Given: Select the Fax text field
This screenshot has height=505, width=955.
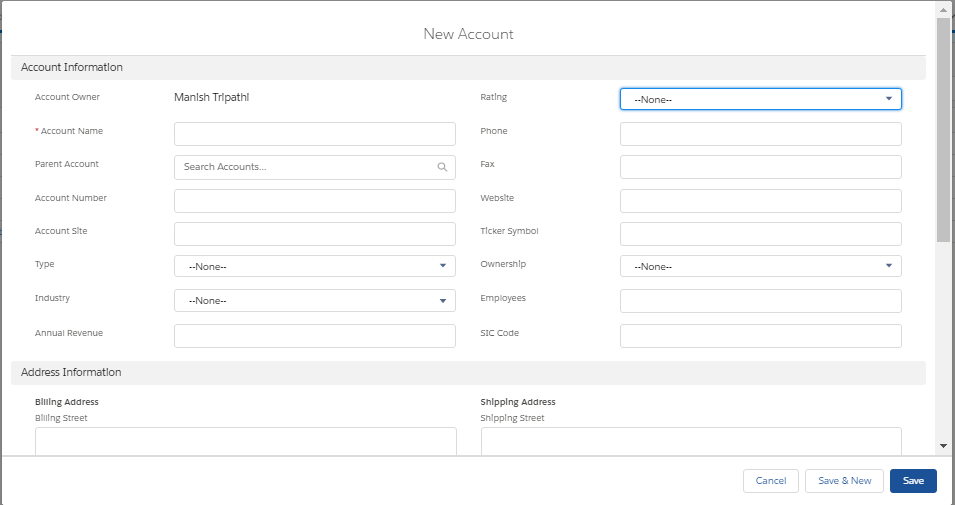Looking at the screenshot, I should (x=760, y=167).
